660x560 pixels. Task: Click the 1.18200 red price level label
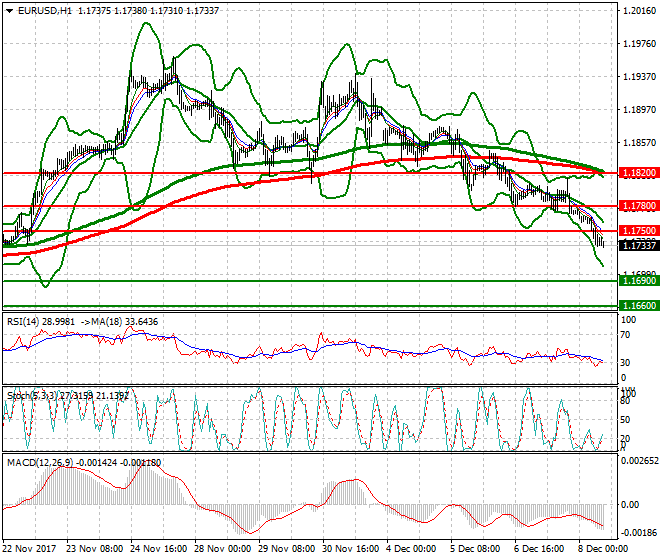pyautogui.click(x=639, y=173)
